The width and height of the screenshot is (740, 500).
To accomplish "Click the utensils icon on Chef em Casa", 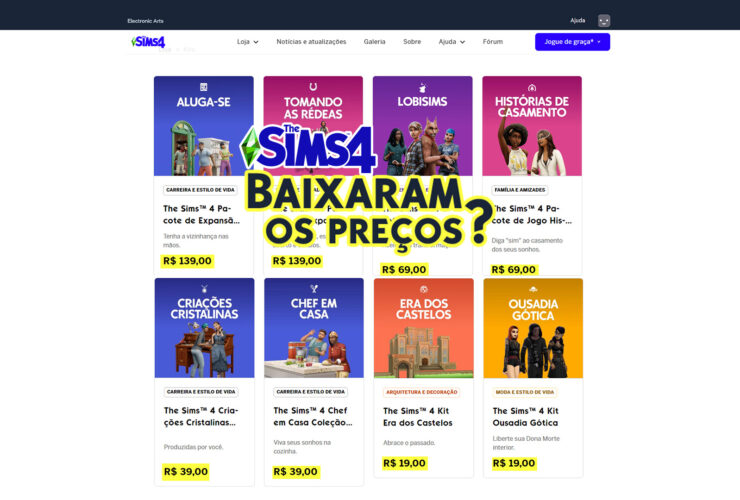I will (x=314, y=288).
